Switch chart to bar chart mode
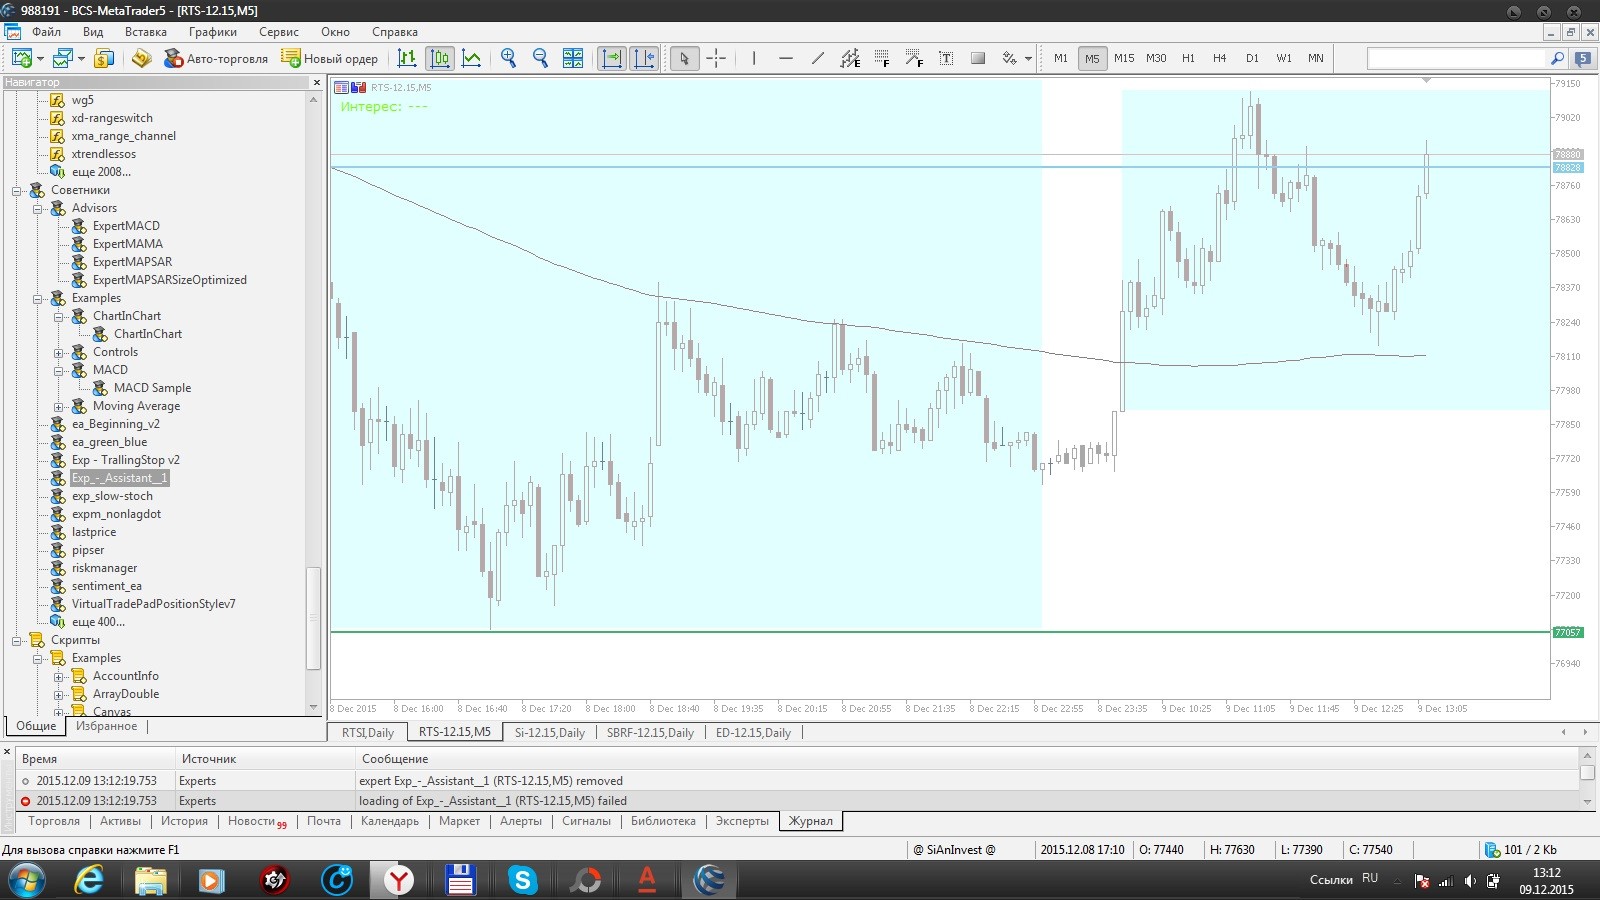 (x=406, y=58)
